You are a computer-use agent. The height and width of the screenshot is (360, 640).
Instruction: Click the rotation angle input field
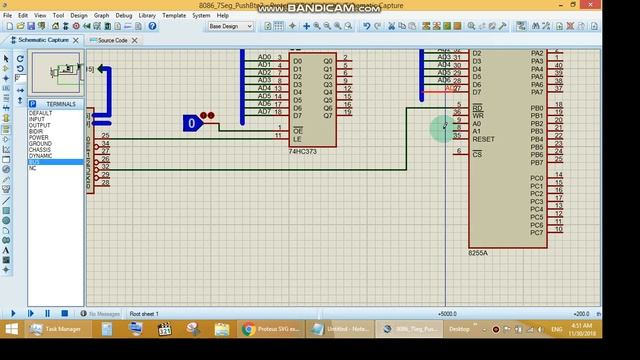click(x=20, y=78)
